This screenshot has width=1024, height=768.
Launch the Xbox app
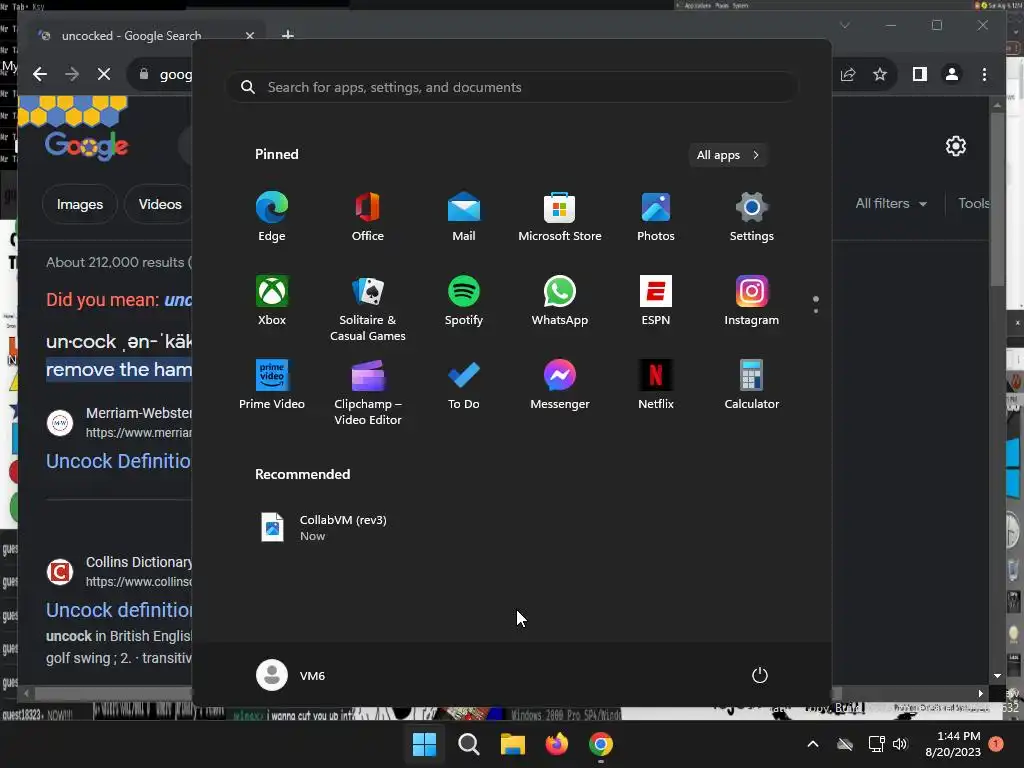coord(272,301)
